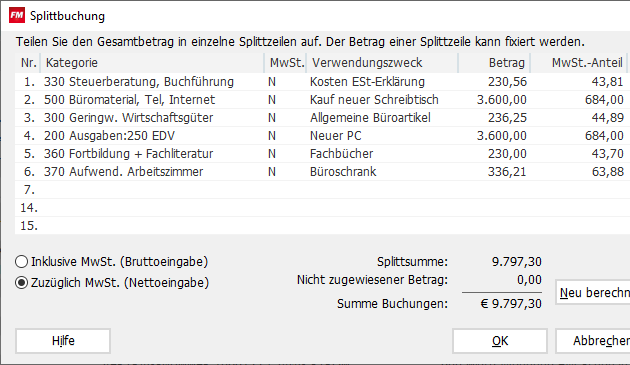Viewport: 630px width, 365px height.
Task: Click the Hilfe button
Action: [x=63, y=341]
